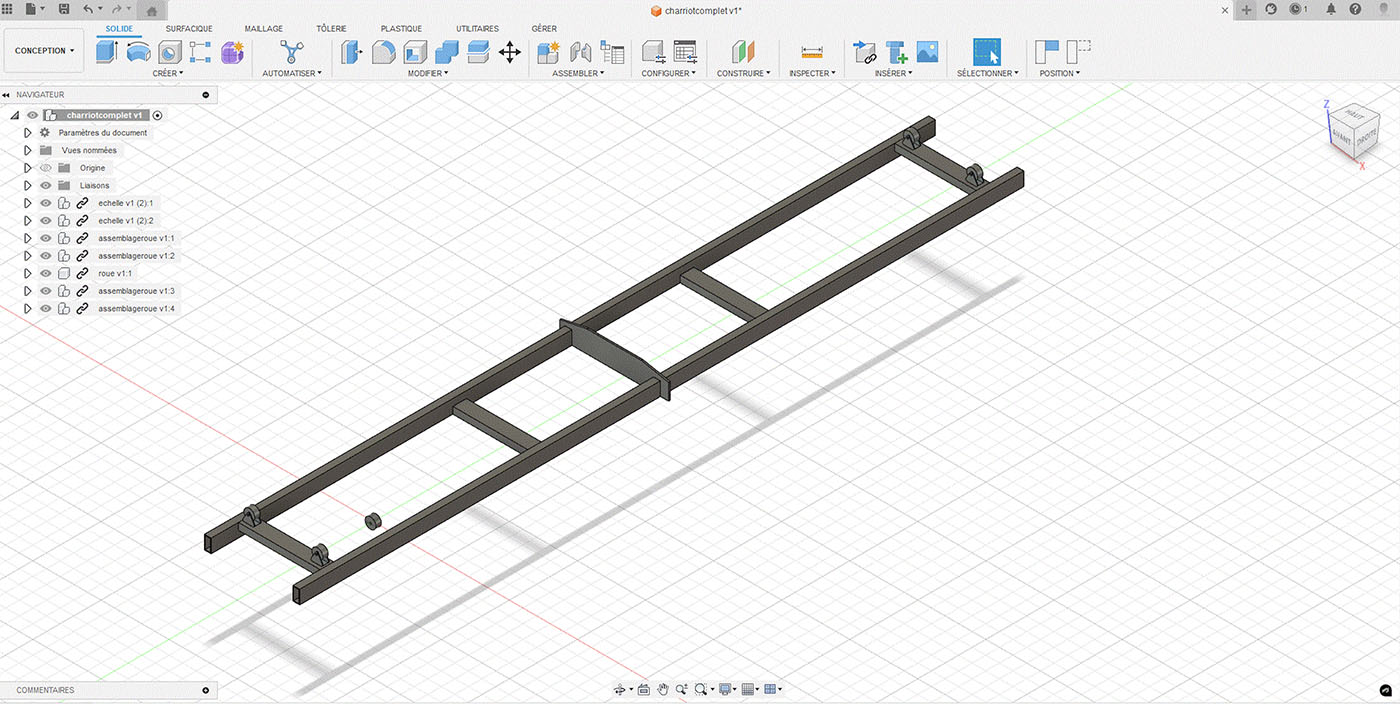1400x704 pixels.
Task: Click the Bill of Materials icon
Action: [x=612, y=52]
